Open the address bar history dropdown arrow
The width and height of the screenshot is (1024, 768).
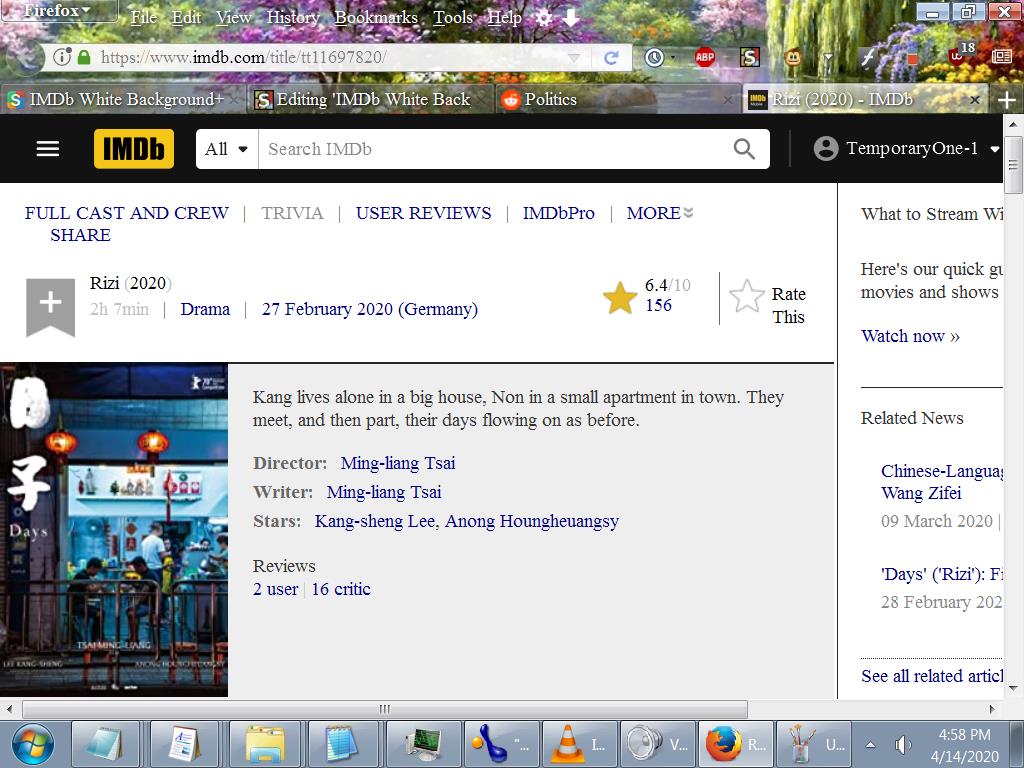[573, 58]
